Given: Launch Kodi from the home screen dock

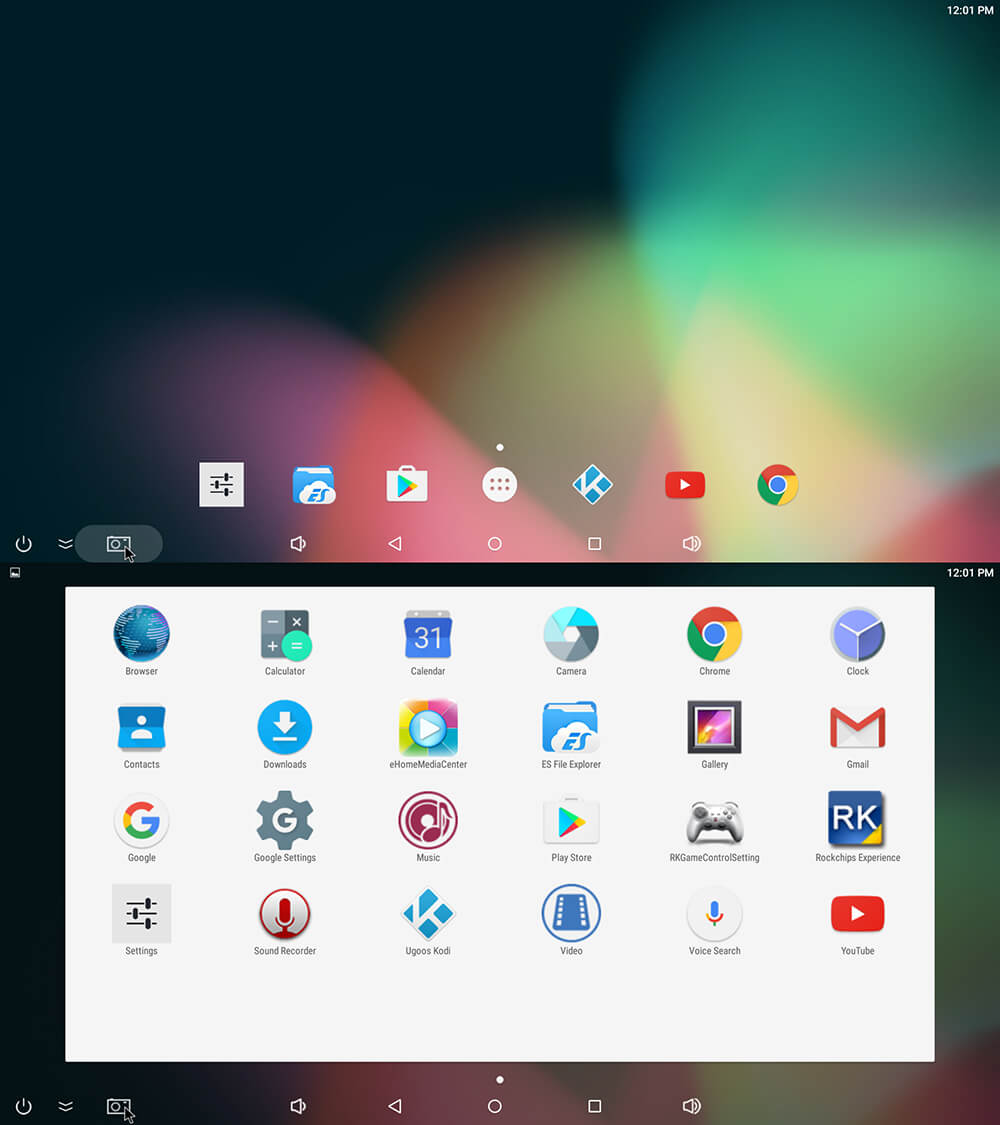Looking at the screenshot, I should (593, 485).
